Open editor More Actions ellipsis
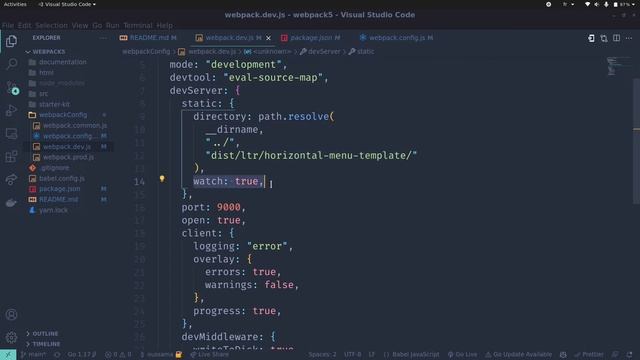This screenshot has width=640, height=360. (x=629, y=38)
